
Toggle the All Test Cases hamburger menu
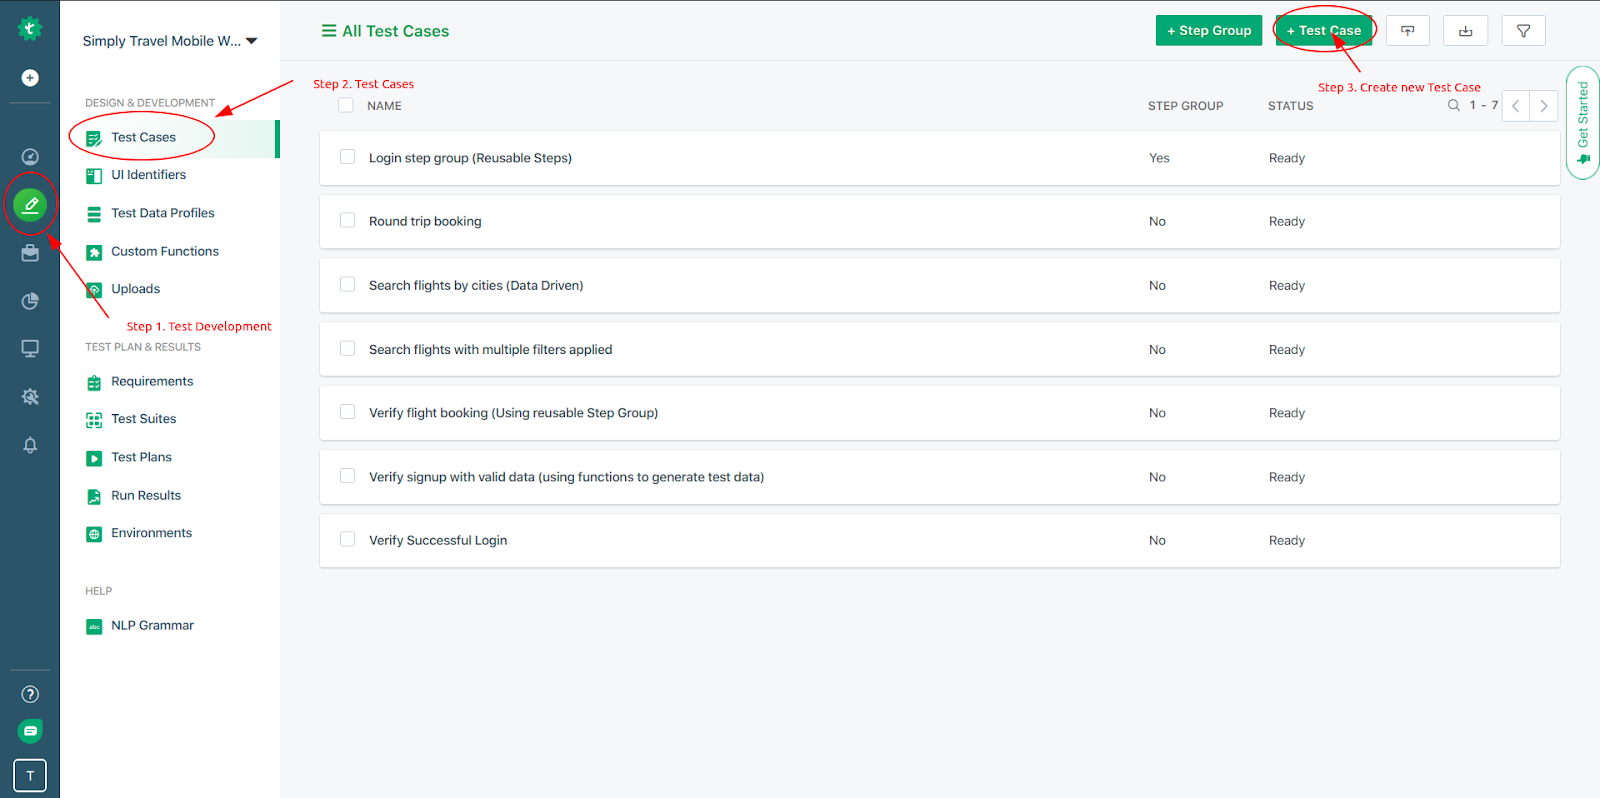[x=328, y=31]
